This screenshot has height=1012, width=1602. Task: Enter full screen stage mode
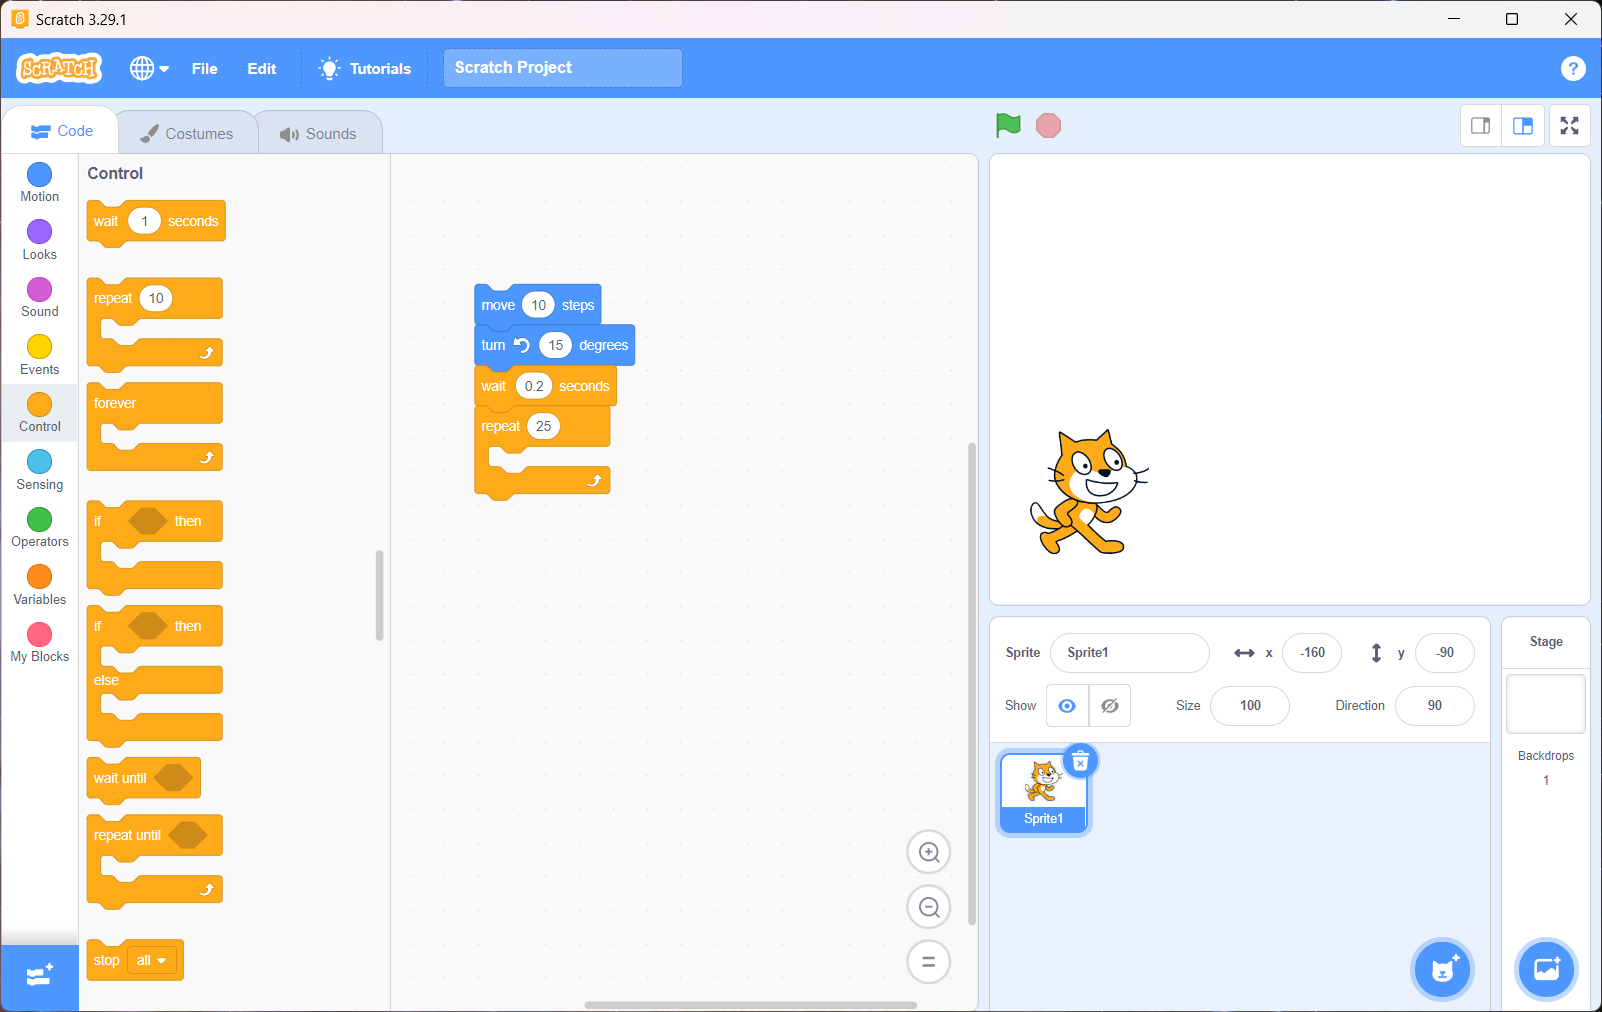1569,126
